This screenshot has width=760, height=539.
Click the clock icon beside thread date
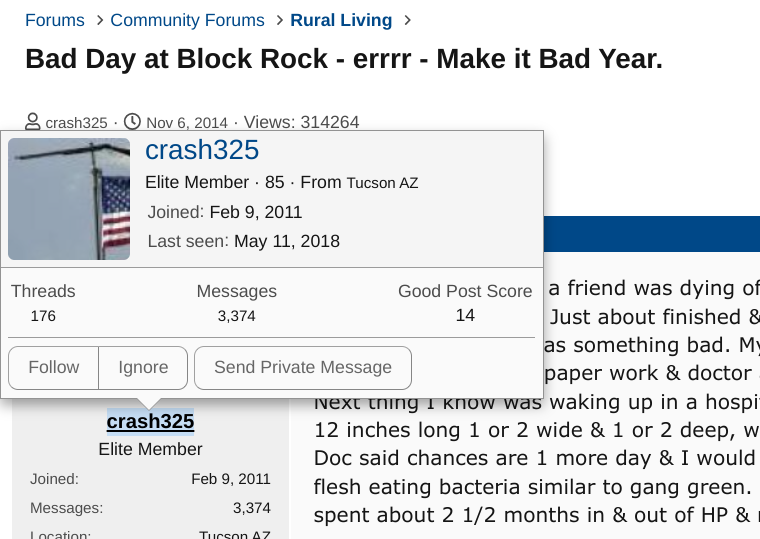(132, 122)
